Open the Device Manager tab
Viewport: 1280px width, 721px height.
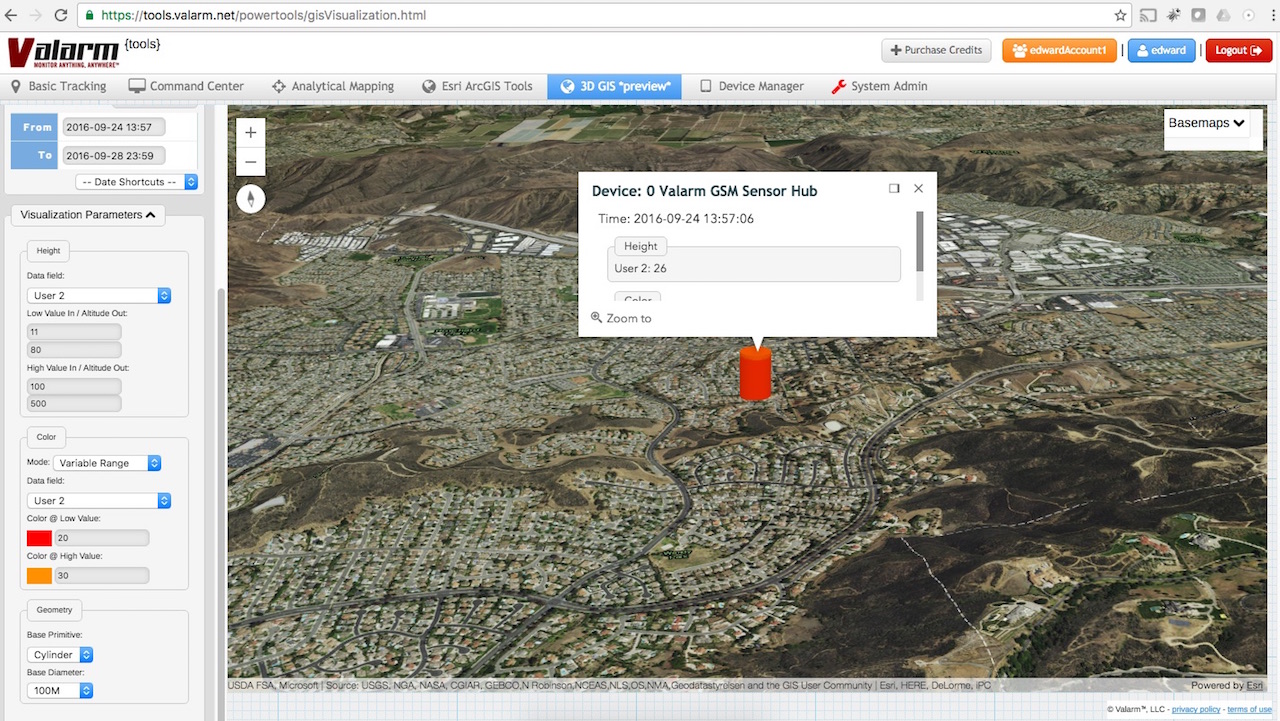click(x=751, y=86)
